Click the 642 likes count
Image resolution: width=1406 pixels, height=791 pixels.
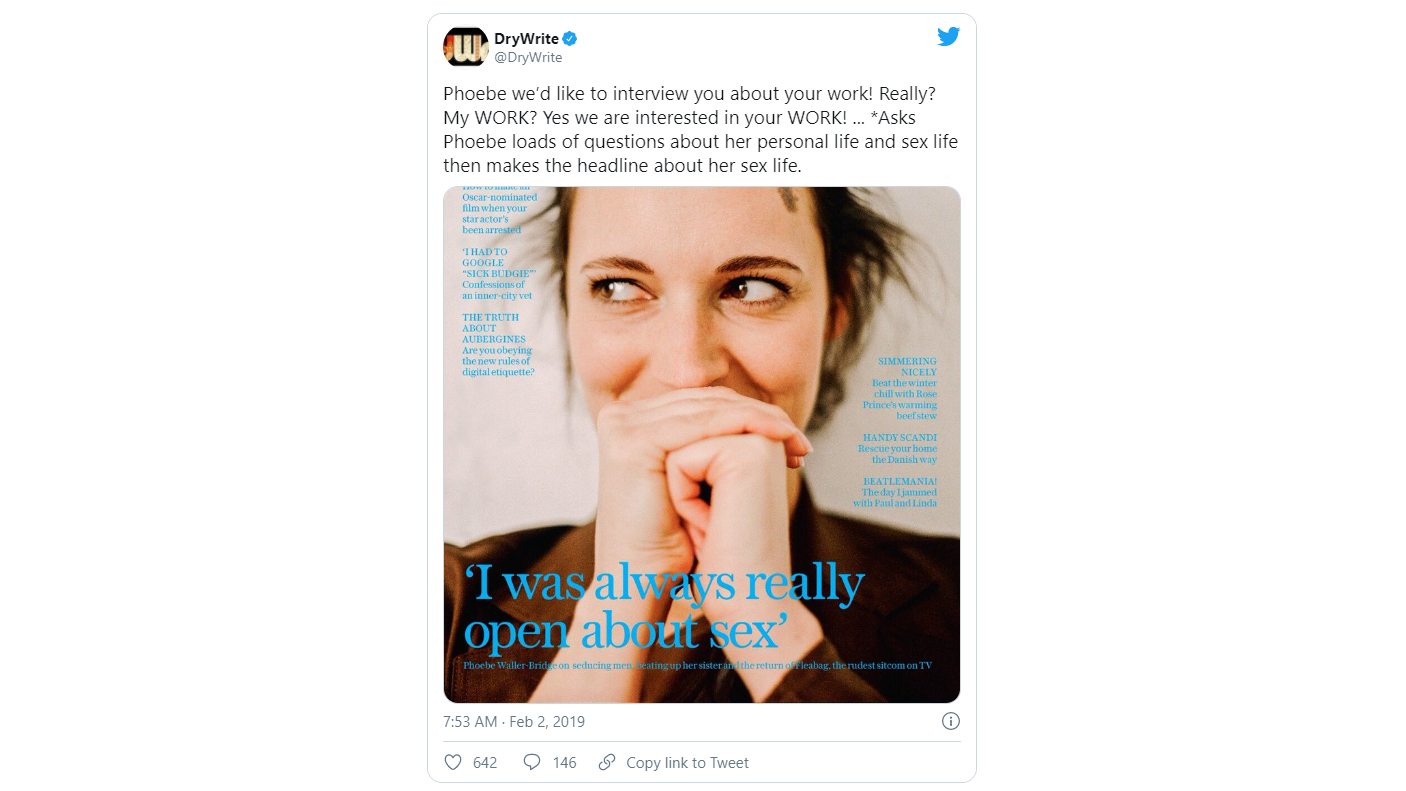click(x=485, y=762)
